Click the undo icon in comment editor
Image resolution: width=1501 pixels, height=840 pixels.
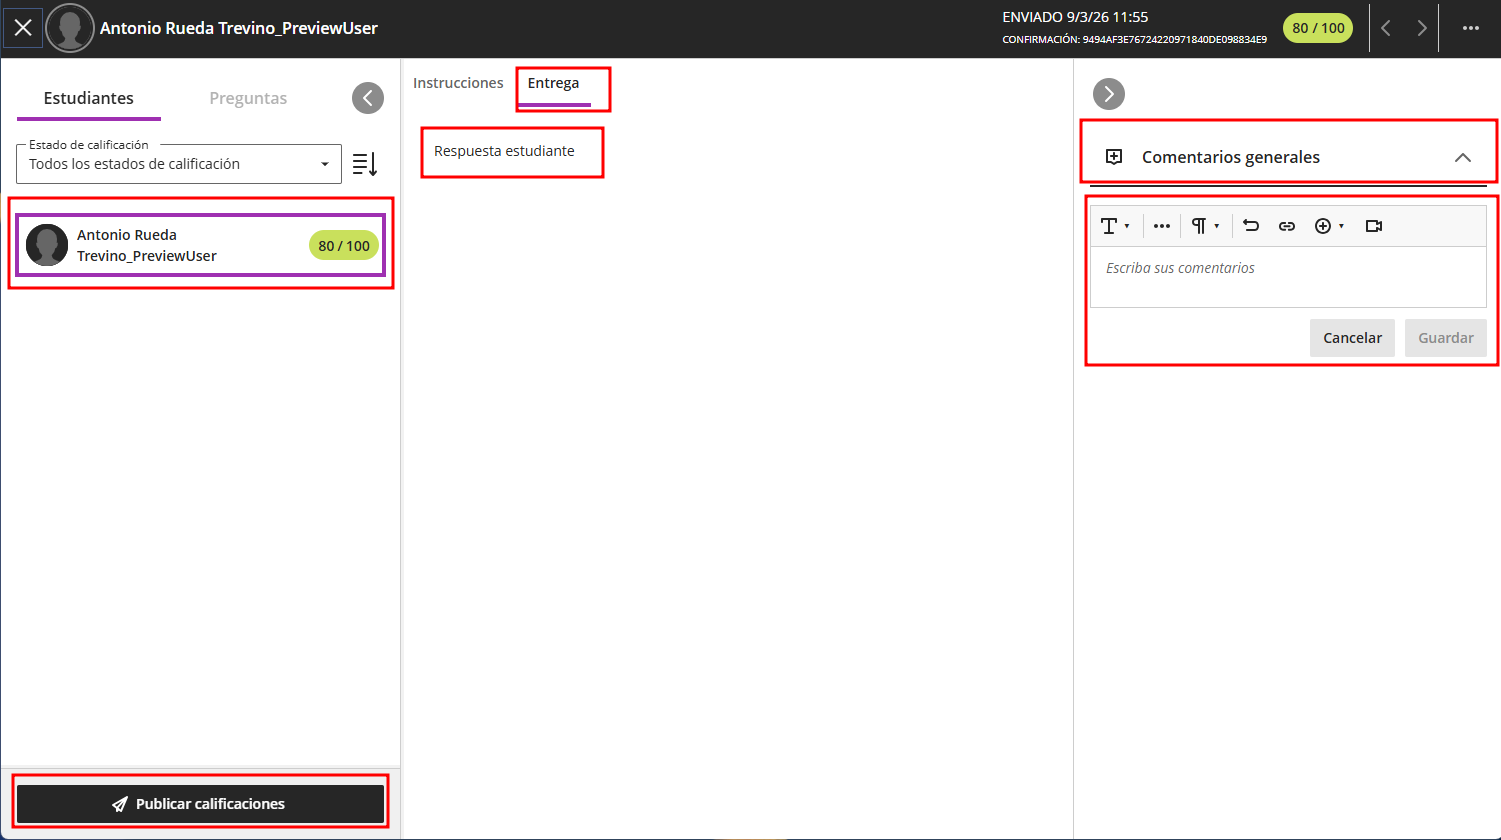[x=1251, y=226]
